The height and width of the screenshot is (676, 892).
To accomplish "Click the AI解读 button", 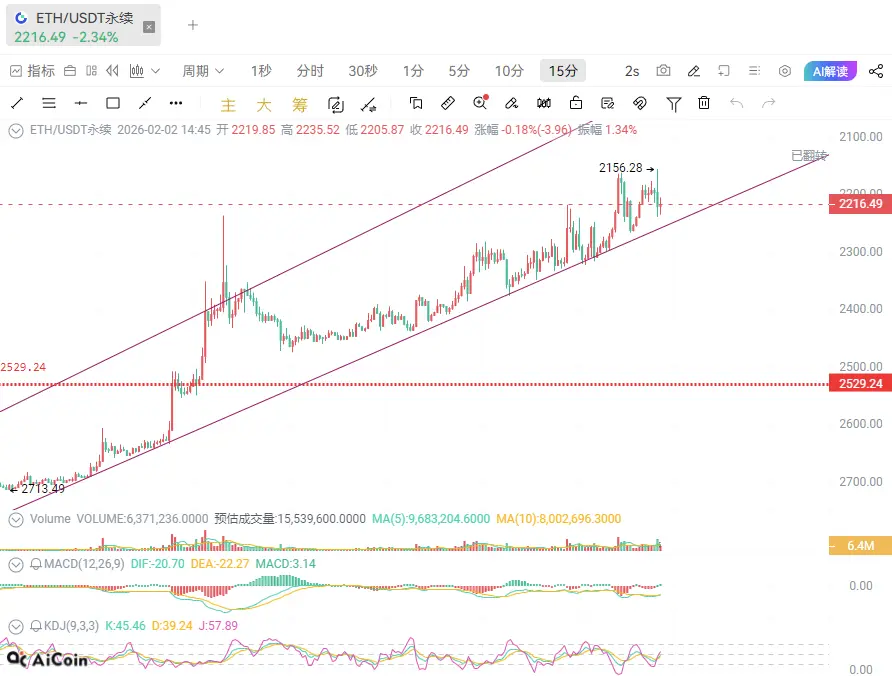I will pos(831,71).
